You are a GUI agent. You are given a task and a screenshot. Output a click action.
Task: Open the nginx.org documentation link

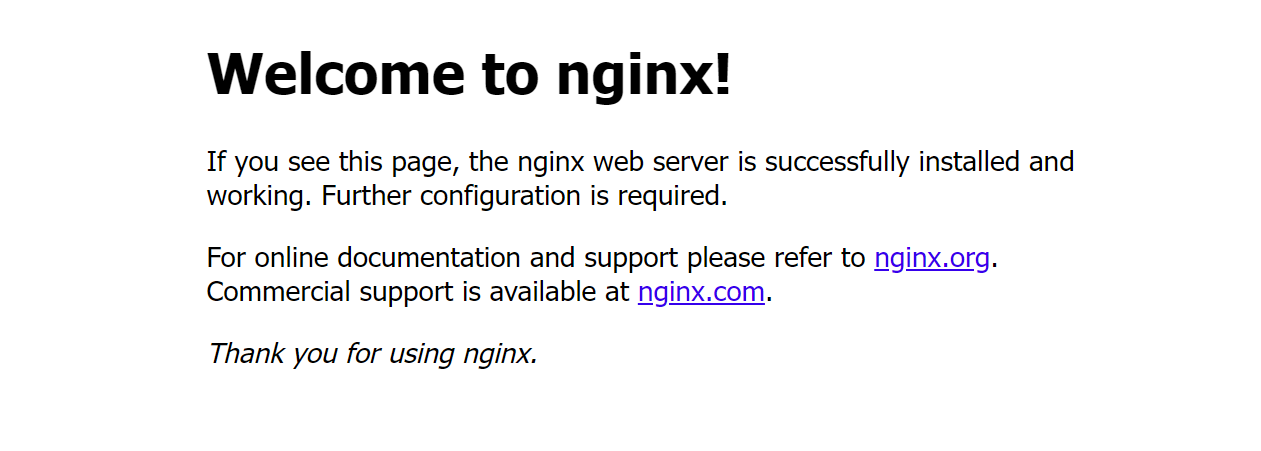[932, 258]
